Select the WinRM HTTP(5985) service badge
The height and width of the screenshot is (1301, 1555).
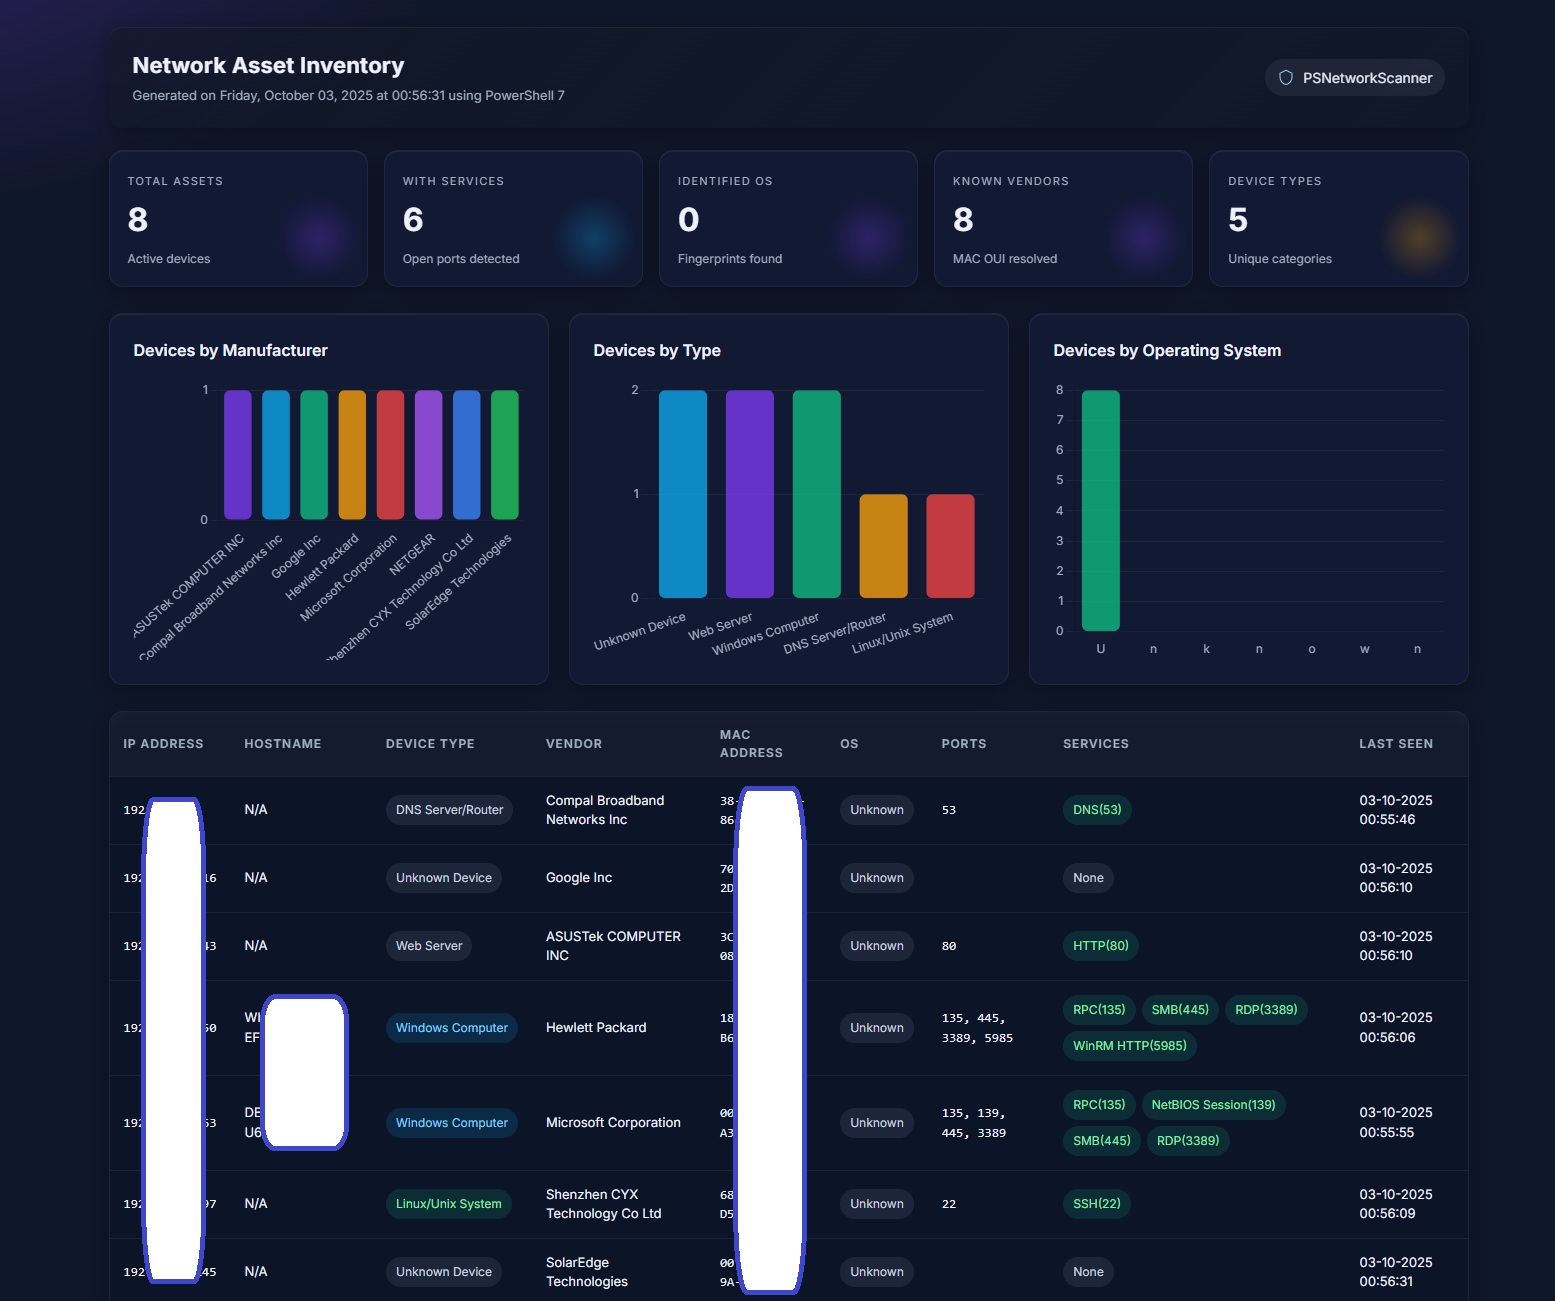(x=1129, y=1046)
